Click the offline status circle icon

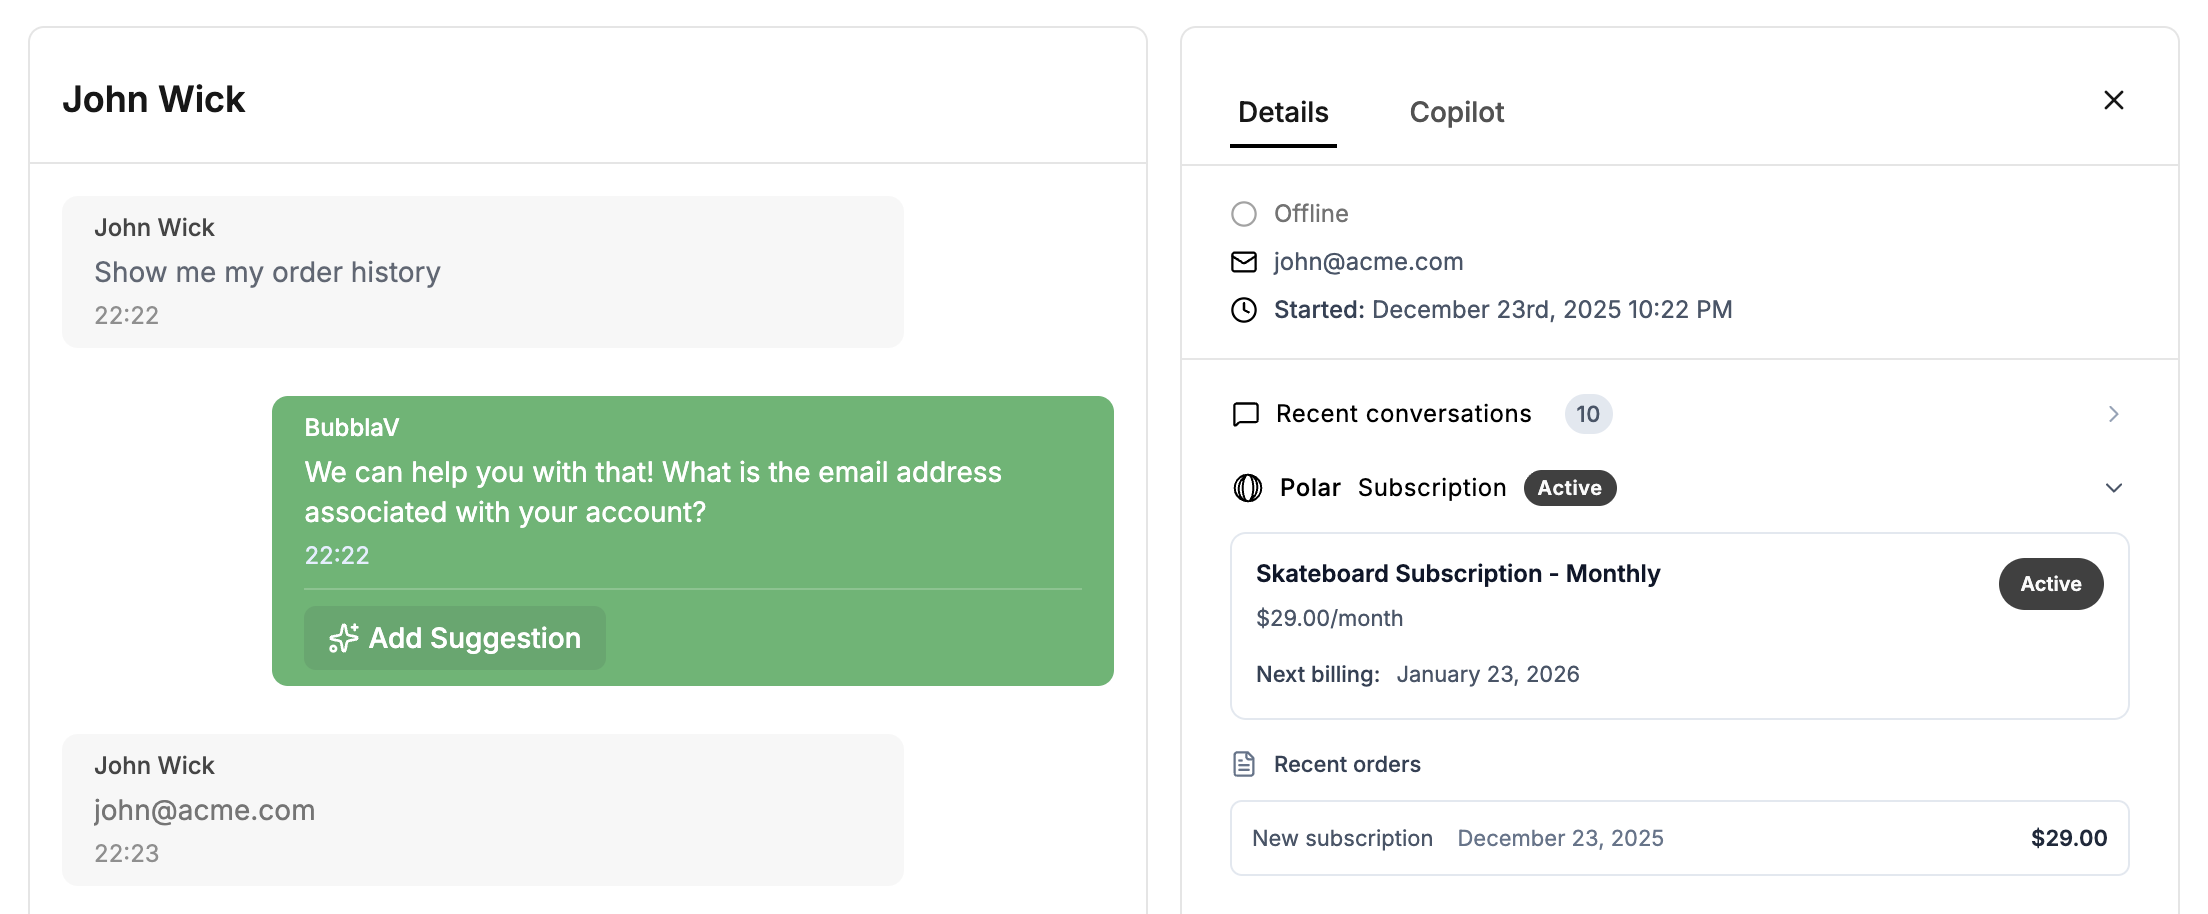pyautogui.click(x=1244, y=214)
